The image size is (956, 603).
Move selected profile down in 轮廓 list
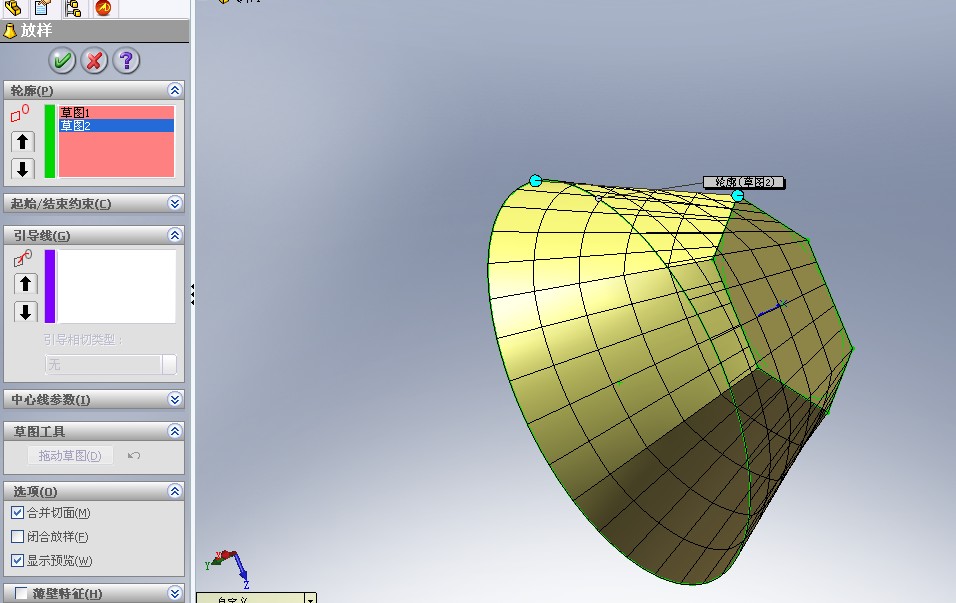coord(23,168)
